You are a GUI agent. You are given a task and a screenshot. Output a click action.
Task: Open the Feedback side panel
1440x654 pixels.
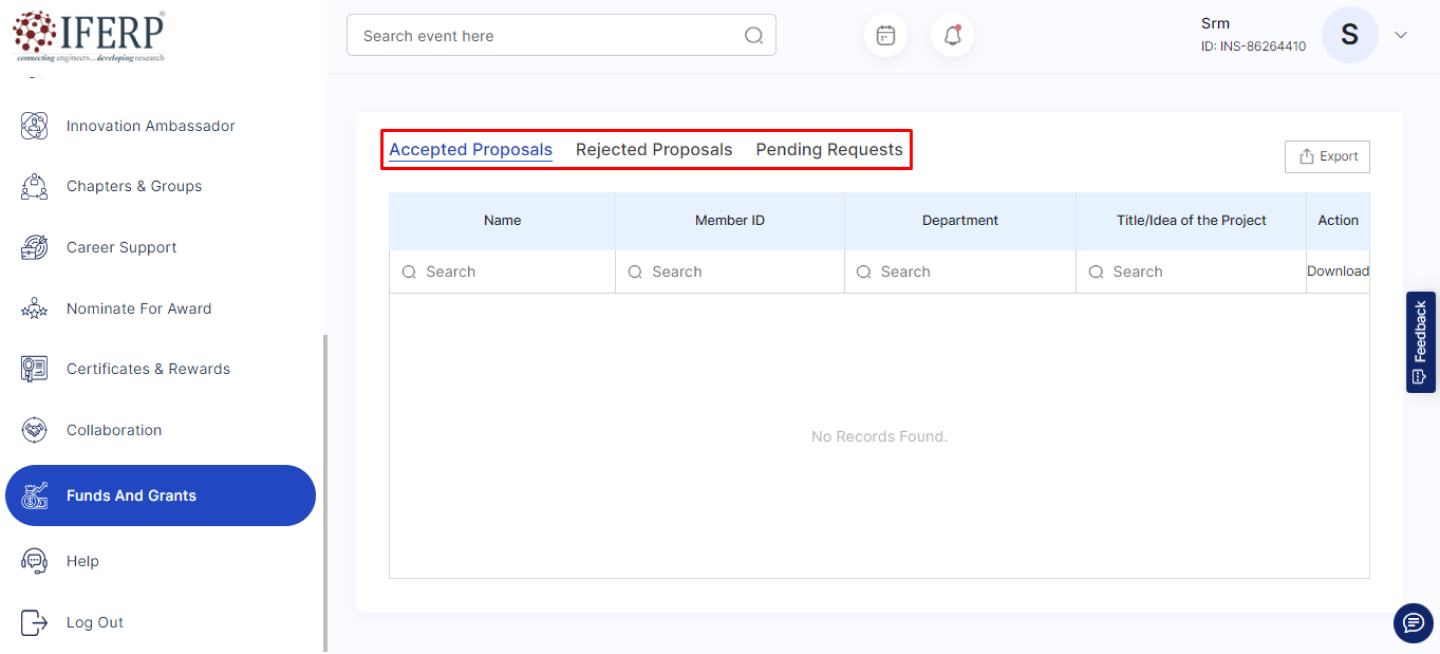coord(1420,342)
